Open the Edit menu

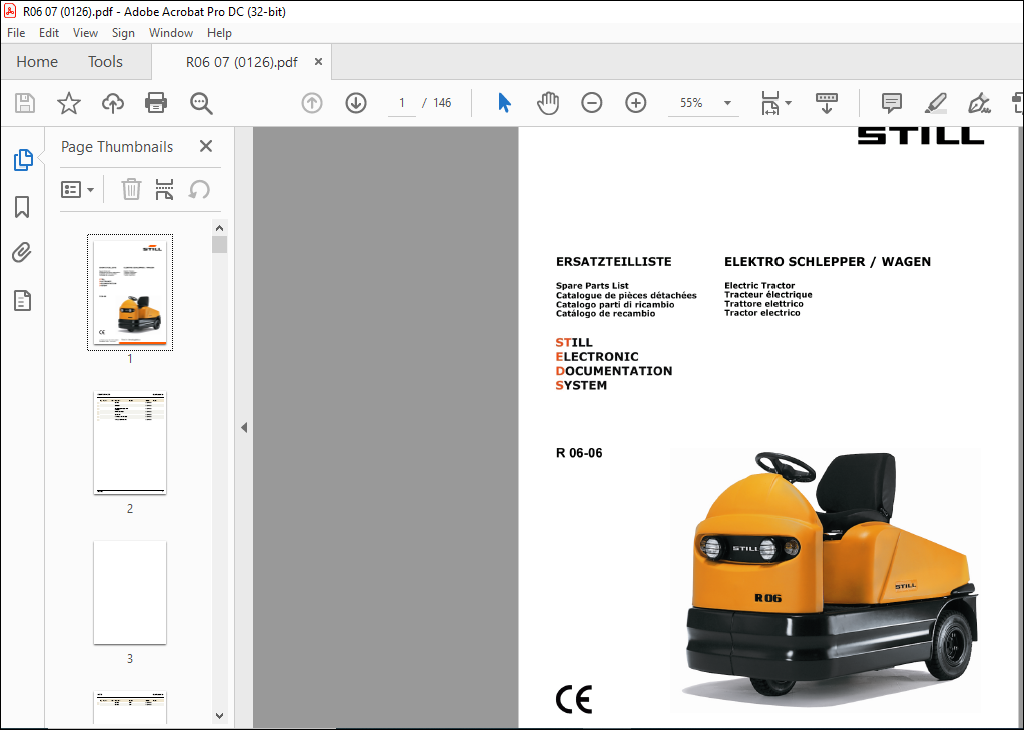(49, 33)
